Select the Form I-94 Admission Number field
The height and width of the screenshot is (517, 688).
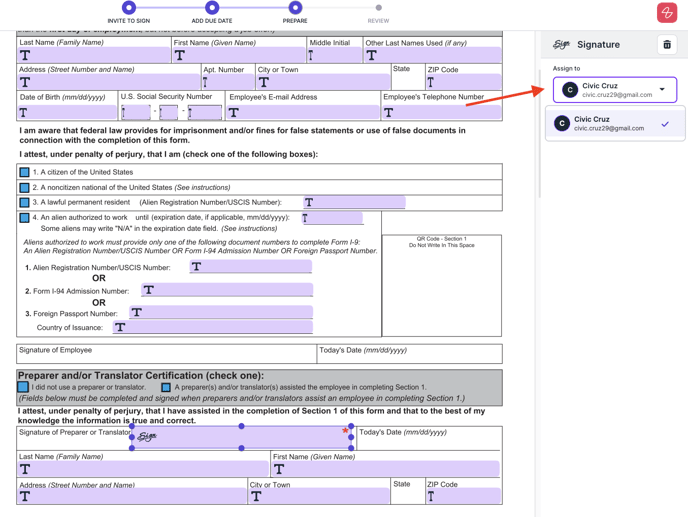[227, 290]
